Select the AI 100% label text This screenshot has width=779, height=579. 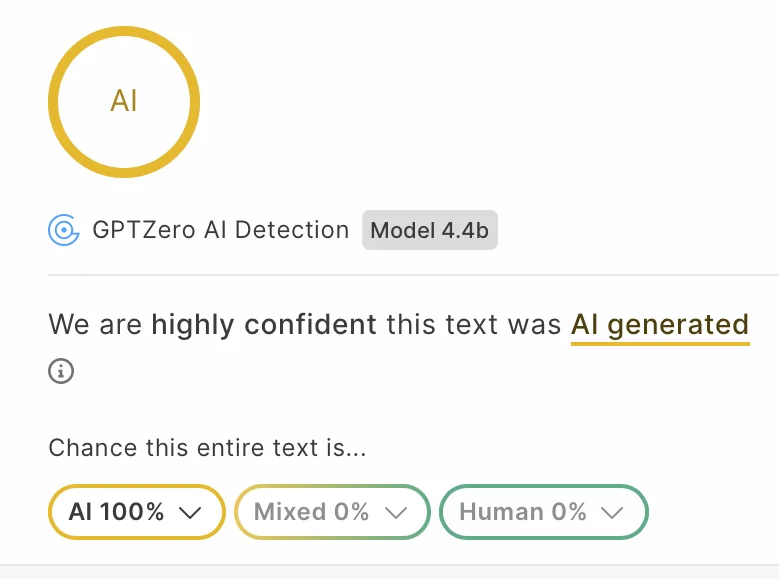[116, 512]
